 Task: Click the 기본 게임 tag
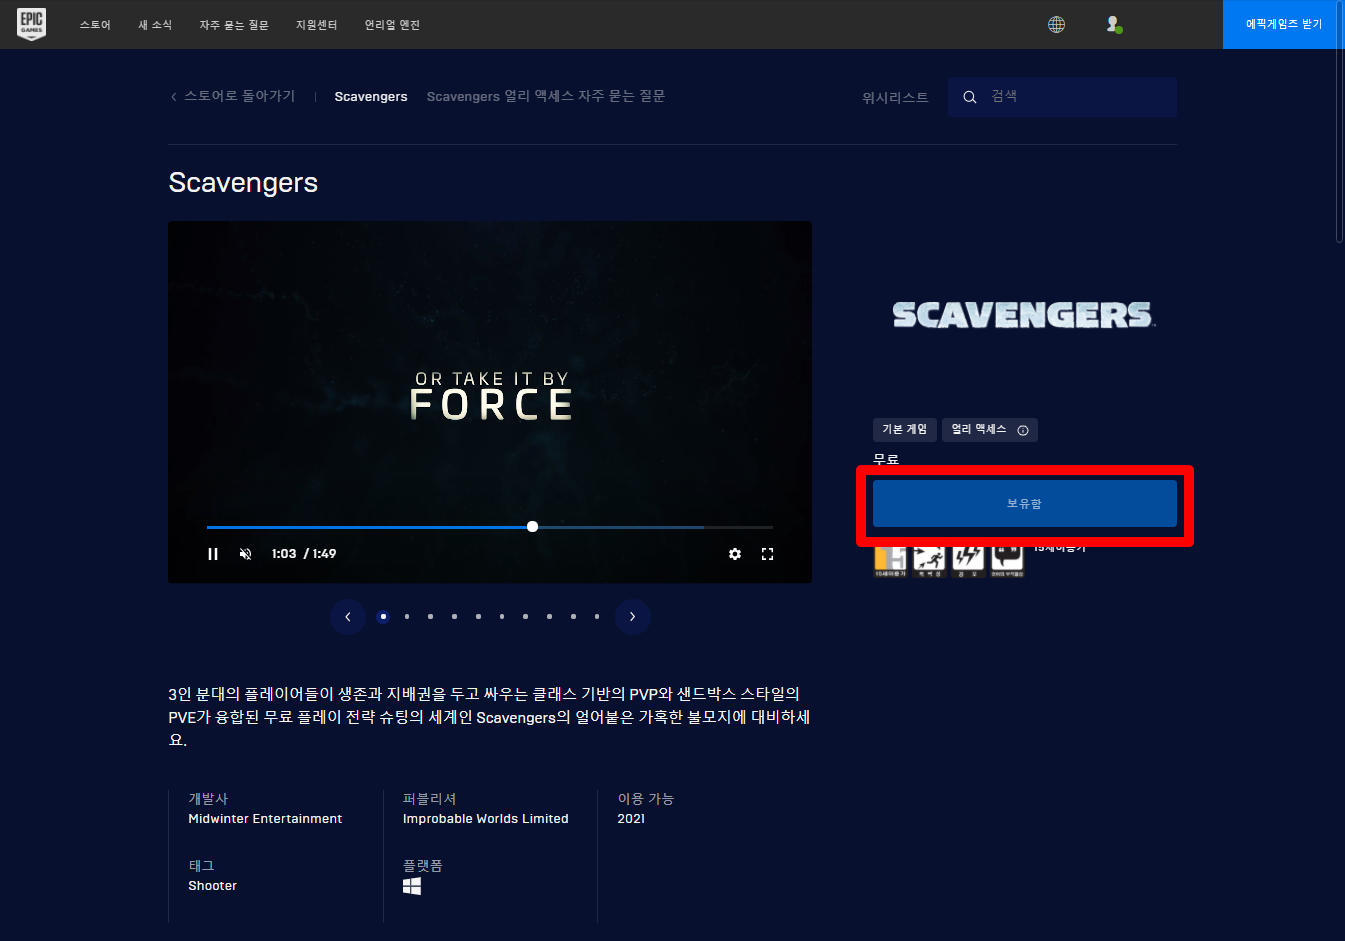pos(905,430)
